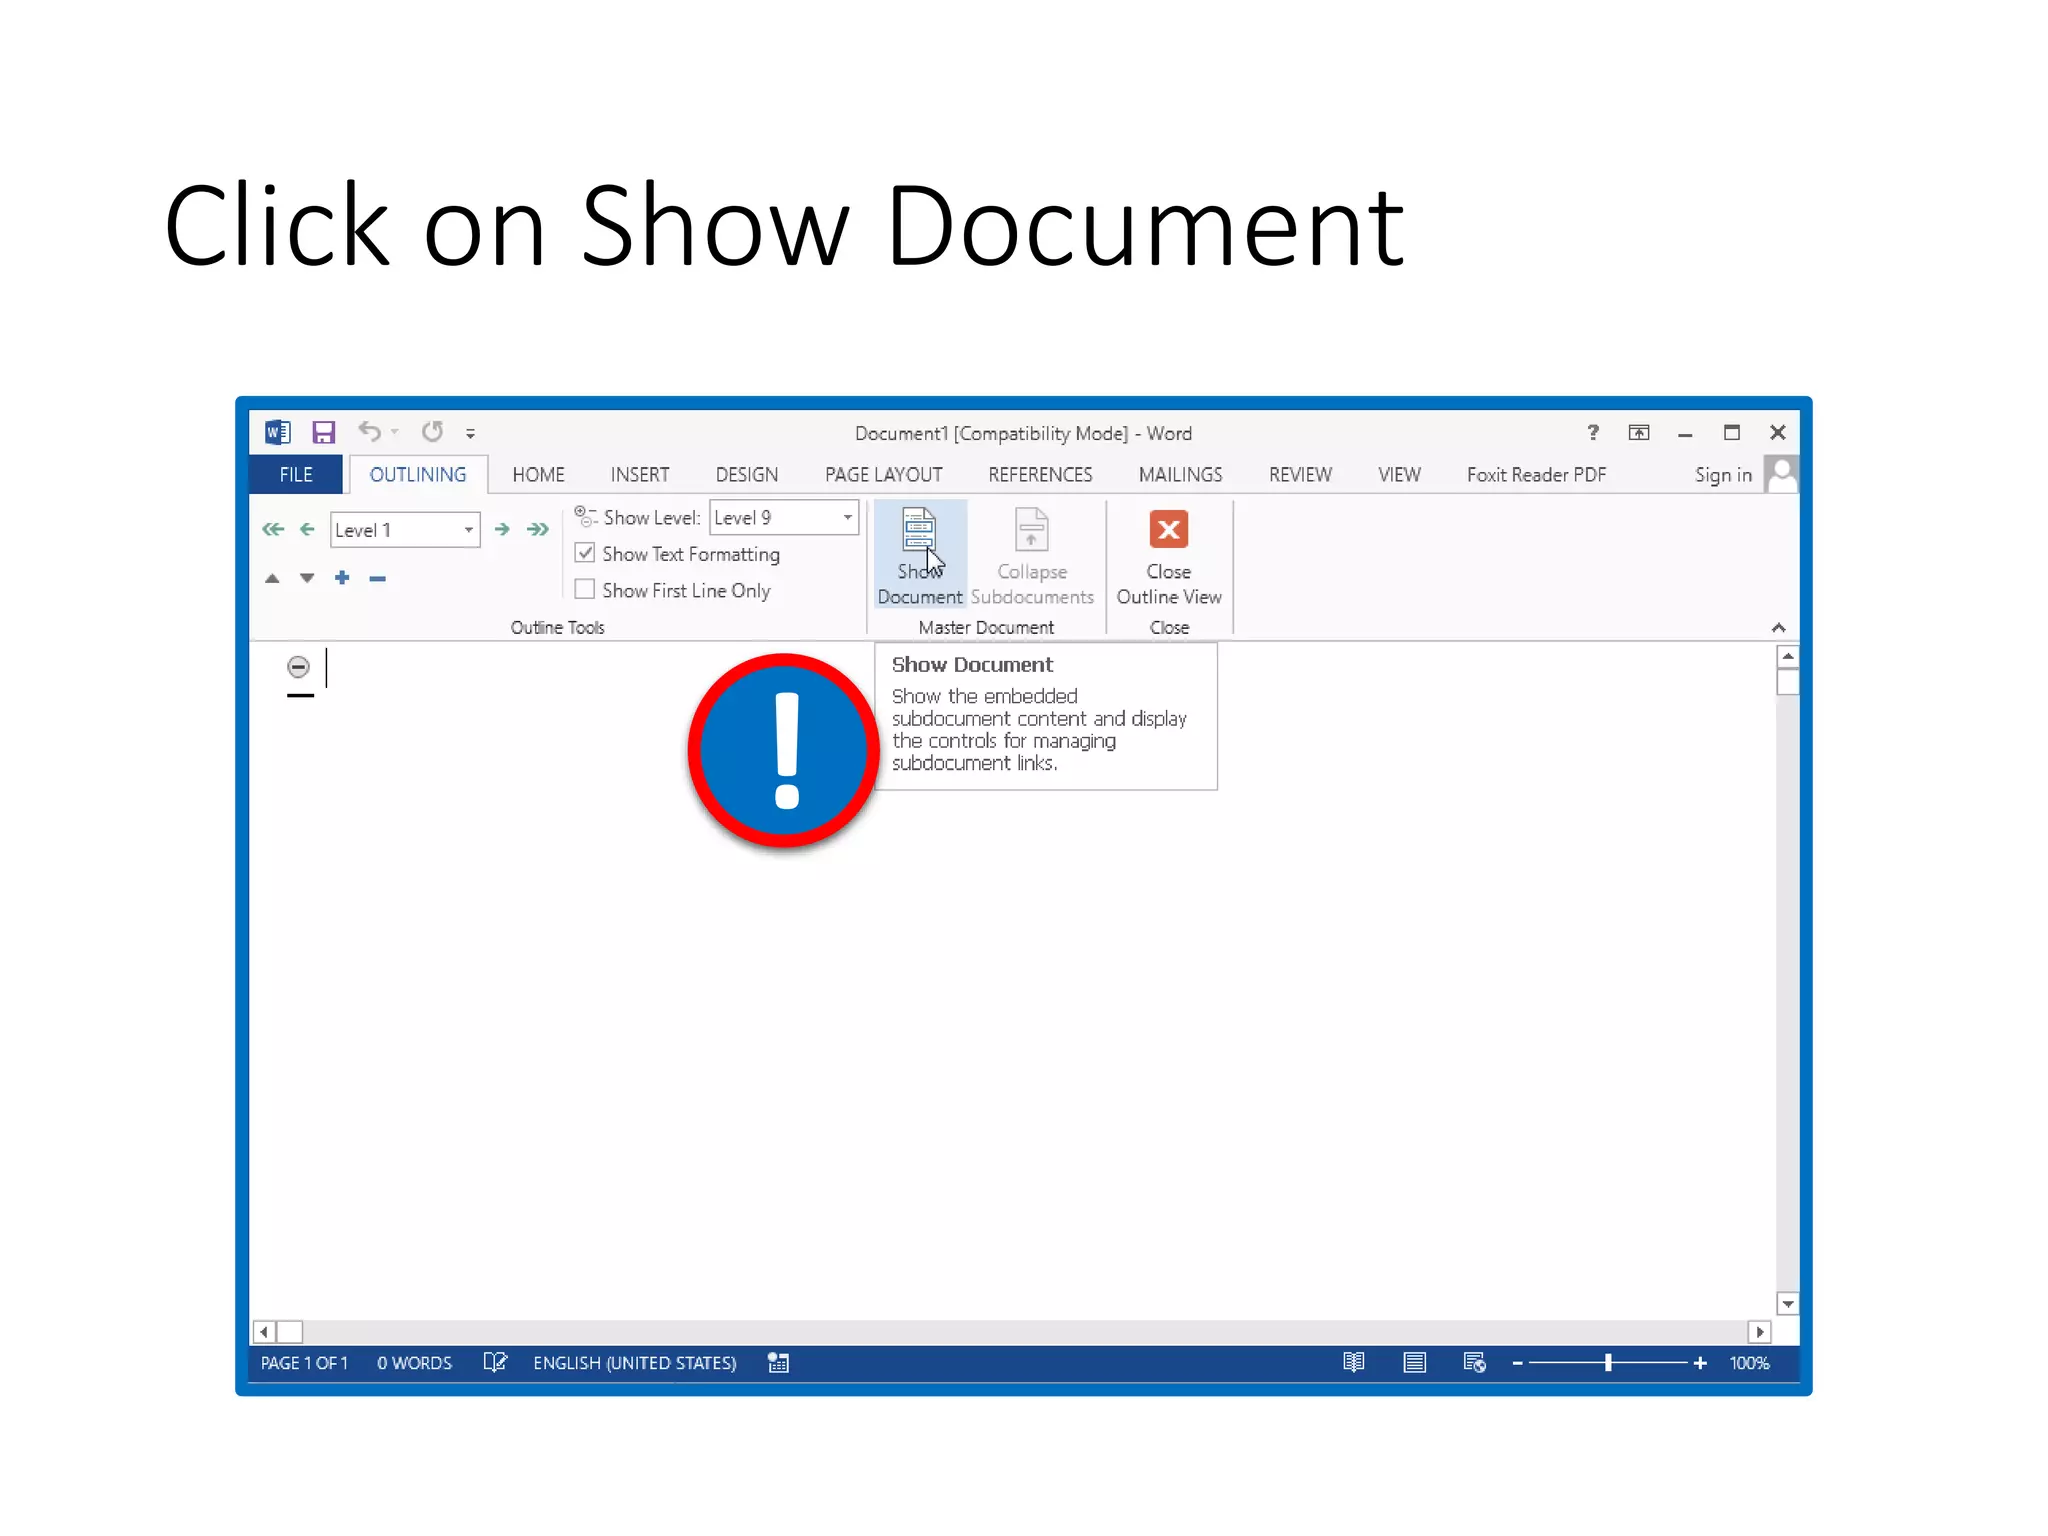Open the FILE menu tab
This screenshot has height=1536, width=2048.
[x=295, y=475]
